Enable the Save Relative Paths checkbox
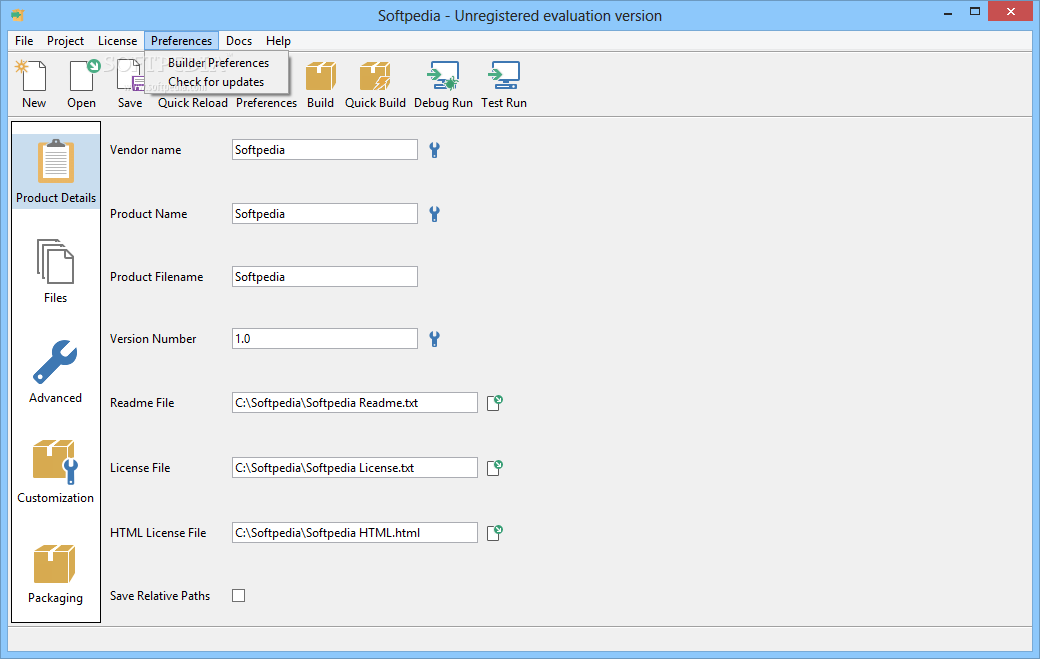The height and width of the screenshot is (659, 1040). point(239,595)
